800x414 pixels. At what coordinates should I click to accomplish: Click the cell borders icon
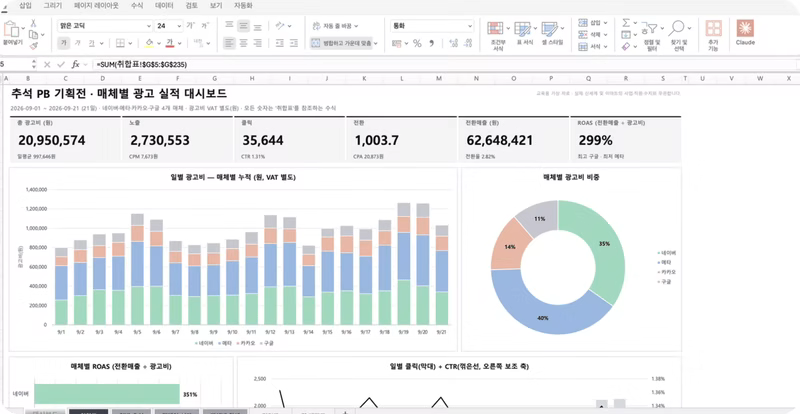120,43
